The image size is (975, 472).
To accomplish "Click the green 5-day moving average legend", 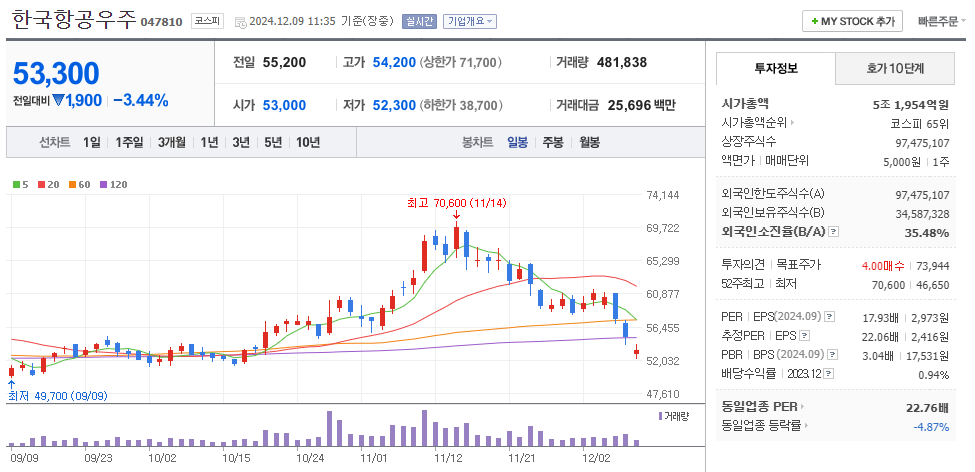I will [x=21, y=184].
